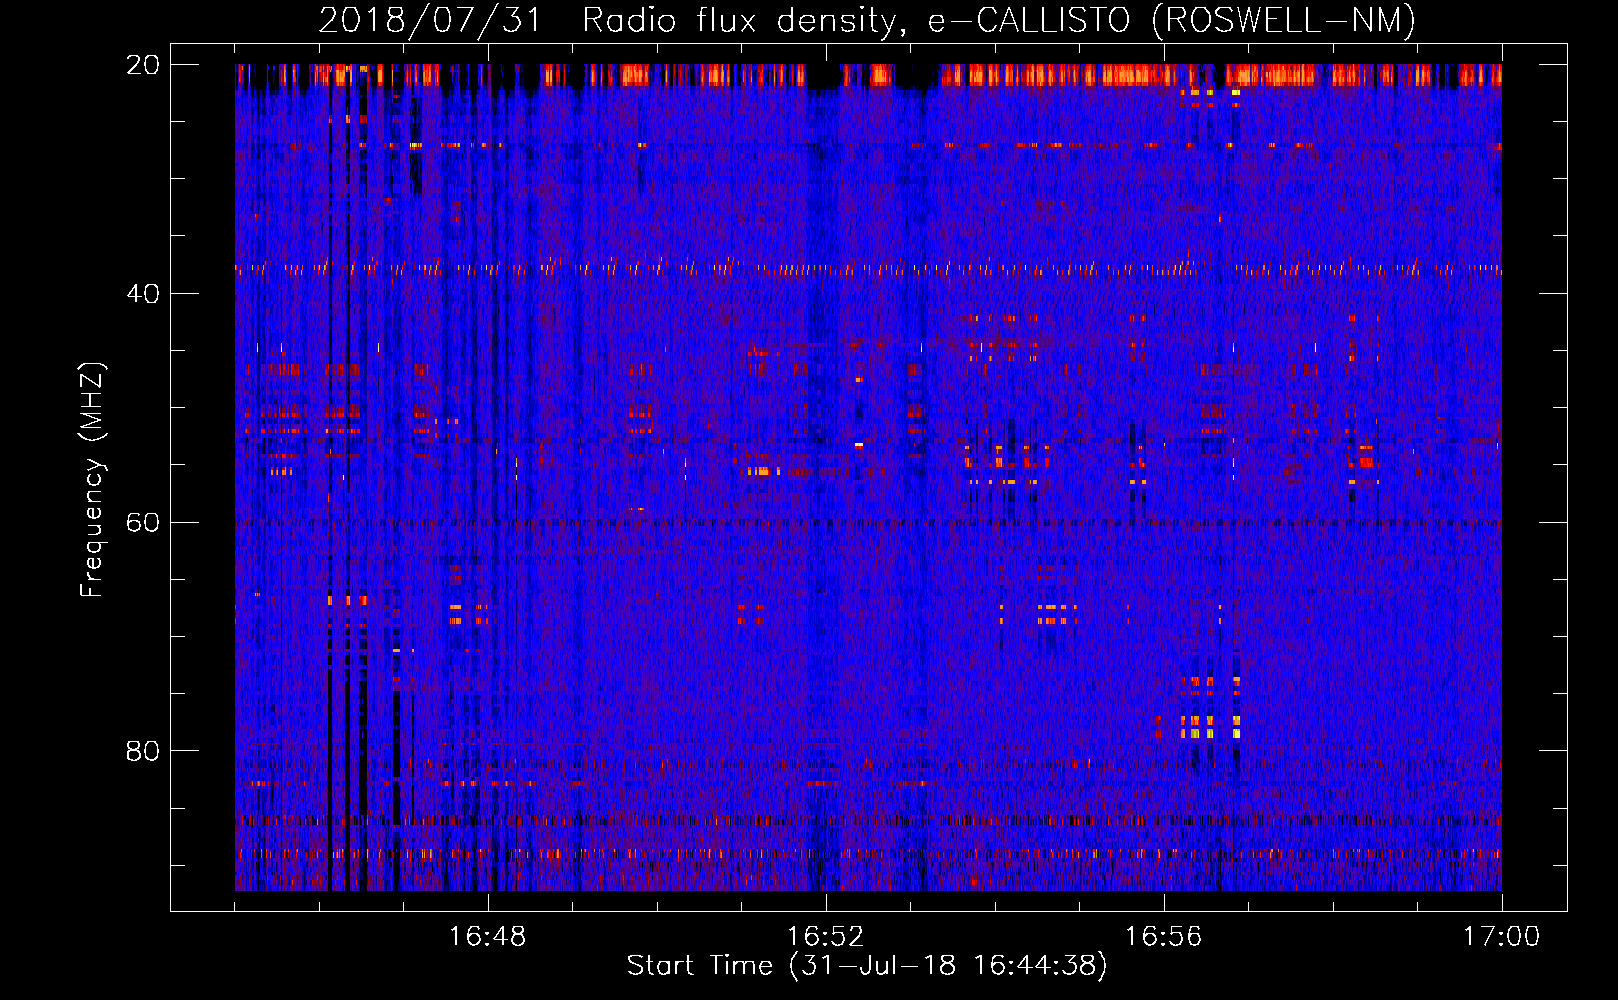Click the 20 frequency tick label
This screenshot has width=1618, height=1000.
tap(142, 65)
